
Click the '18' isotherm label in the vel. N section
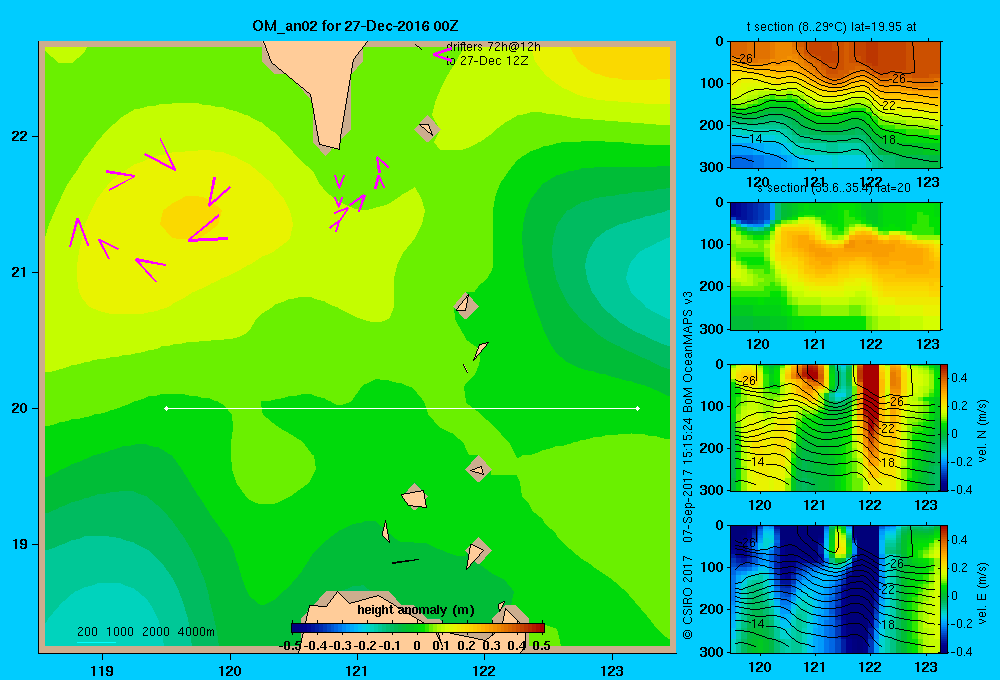(888, 462)
